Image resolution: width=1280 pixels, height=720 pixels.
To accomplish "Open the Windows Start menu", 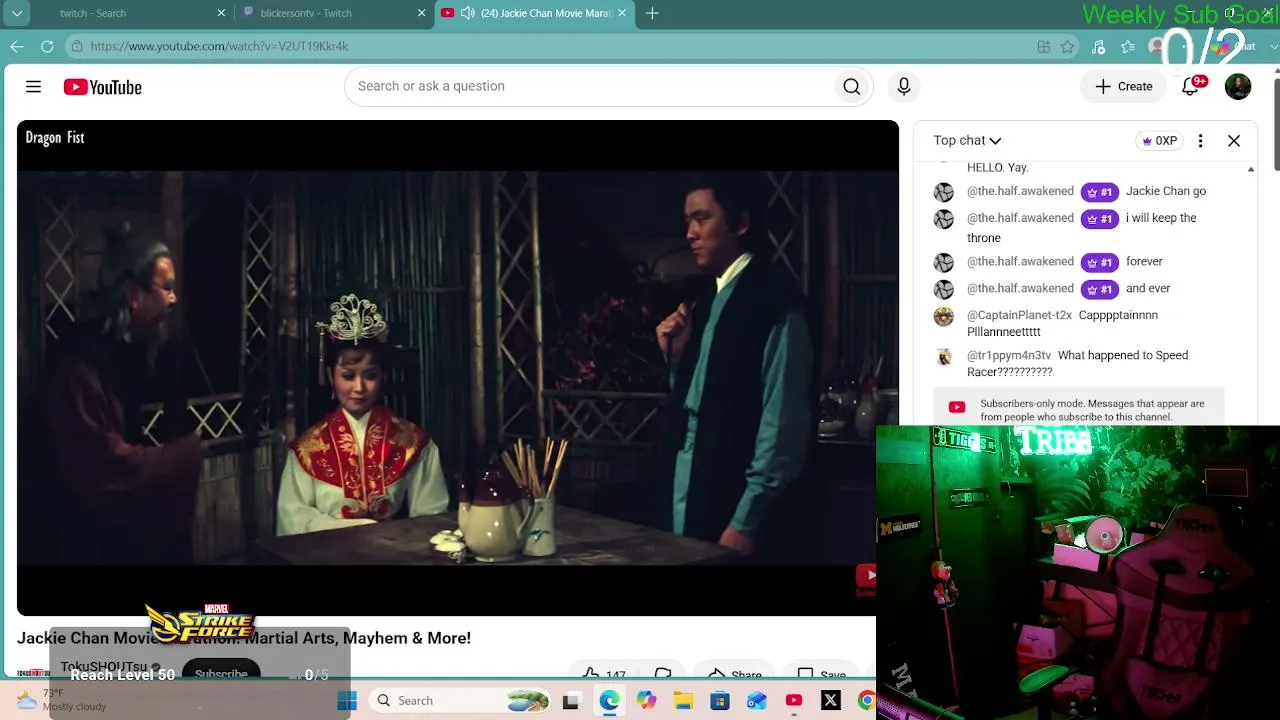I will click(x=347, y=701).
